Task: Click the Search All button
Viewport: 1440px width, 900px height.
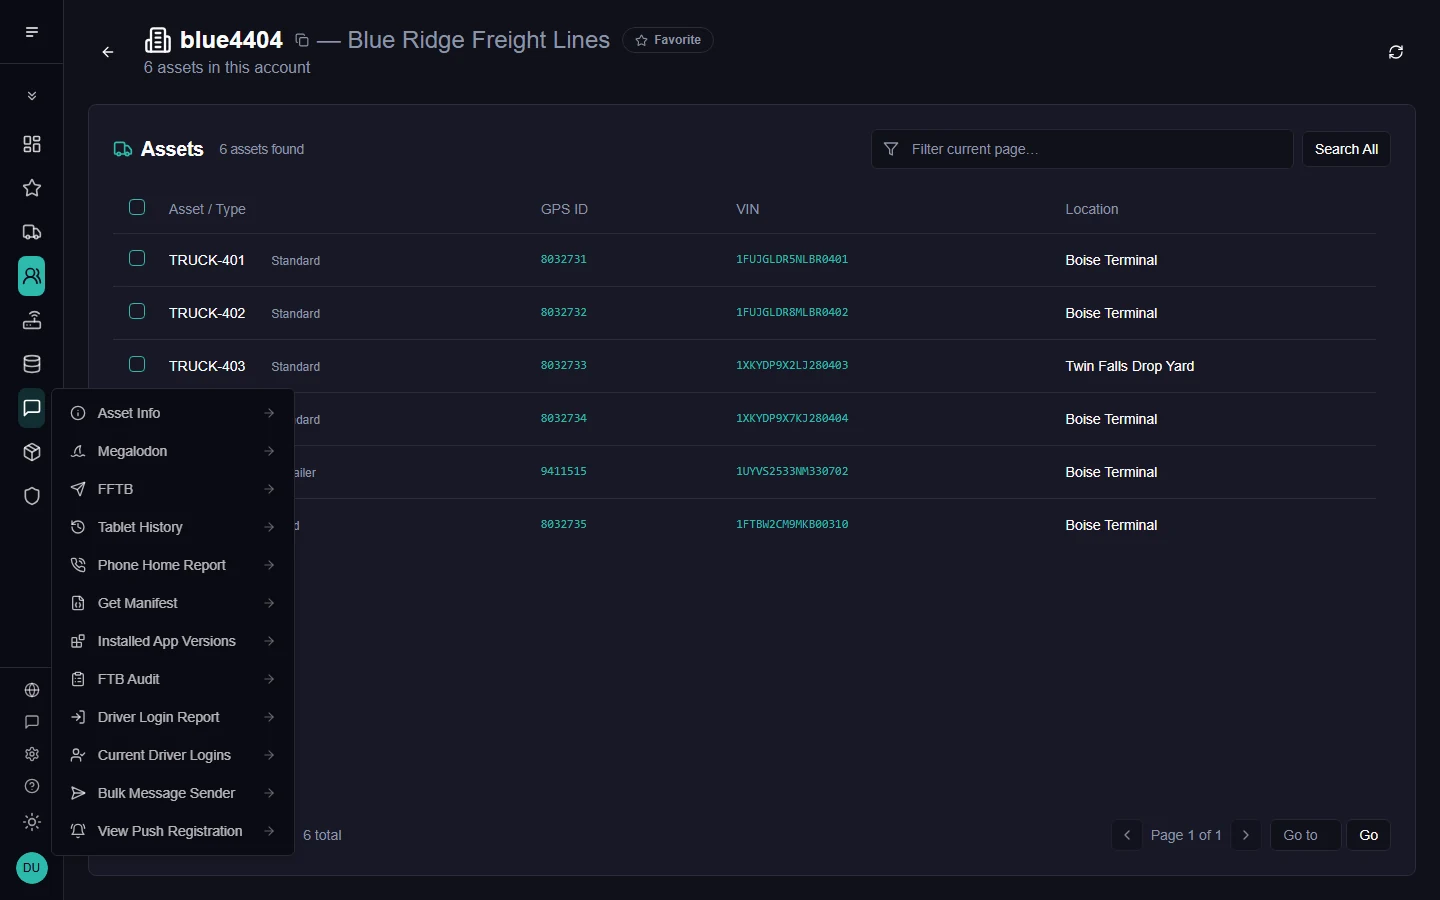Action: (x=1346, y=149)
